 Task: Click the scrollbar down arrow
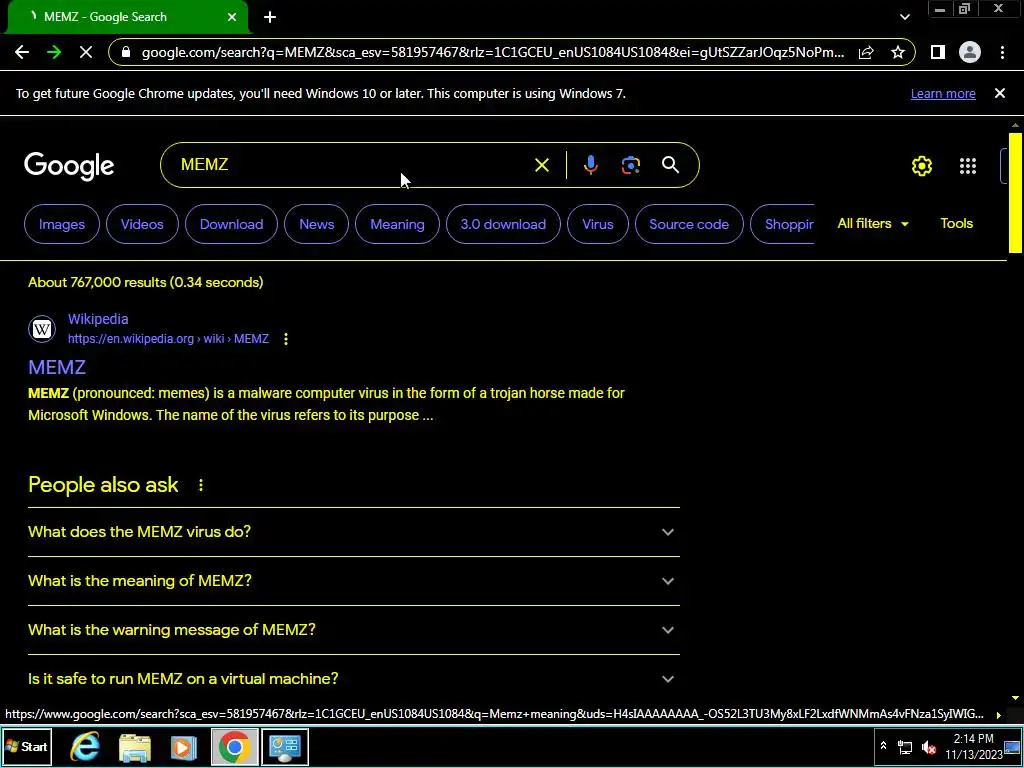pos(1015,698)
